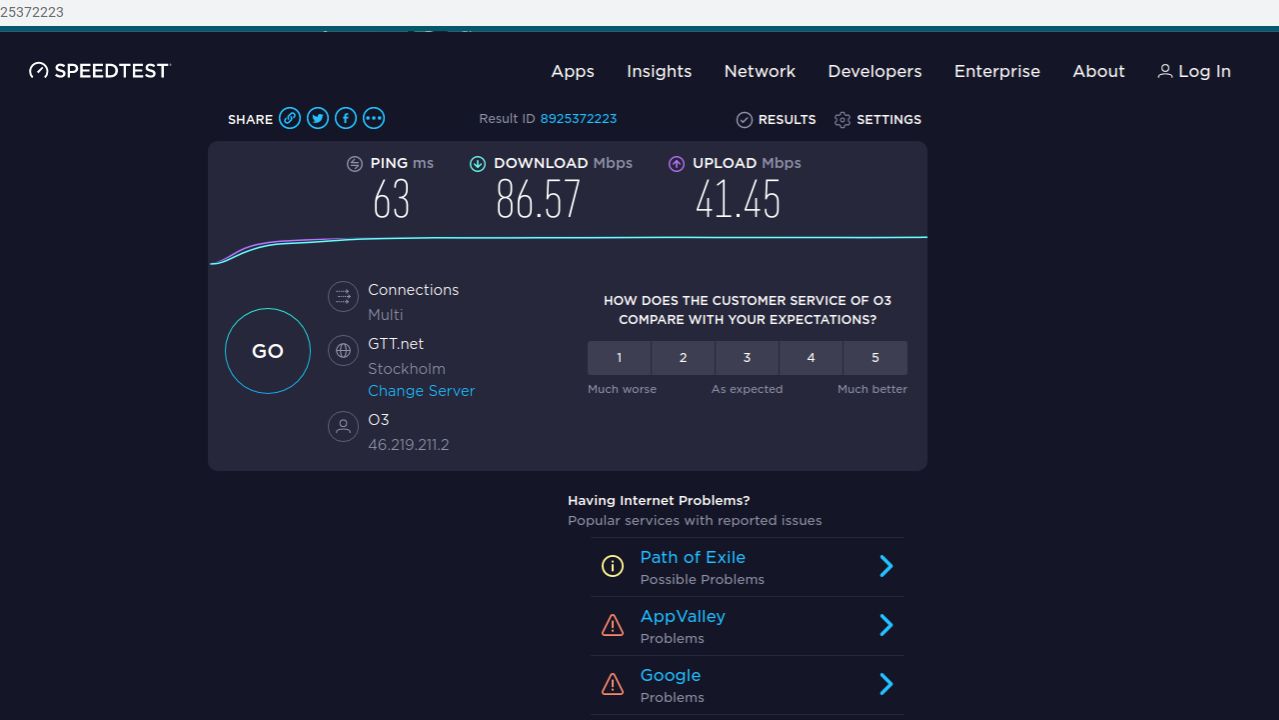The image size is (1279, 720).
Task: Expand AppValley chevron arrow
Action: [x=886, y=626]
